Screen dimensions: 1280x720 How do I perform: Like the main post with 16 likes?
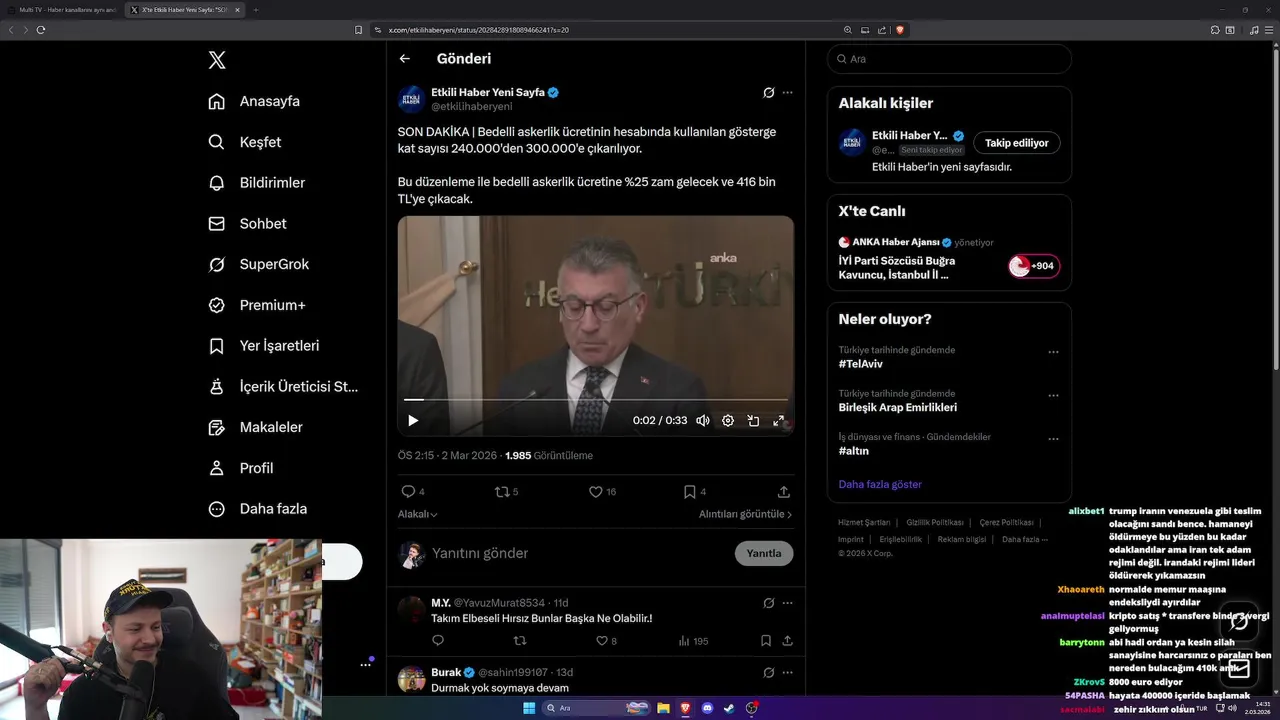(x=602, y=492)
